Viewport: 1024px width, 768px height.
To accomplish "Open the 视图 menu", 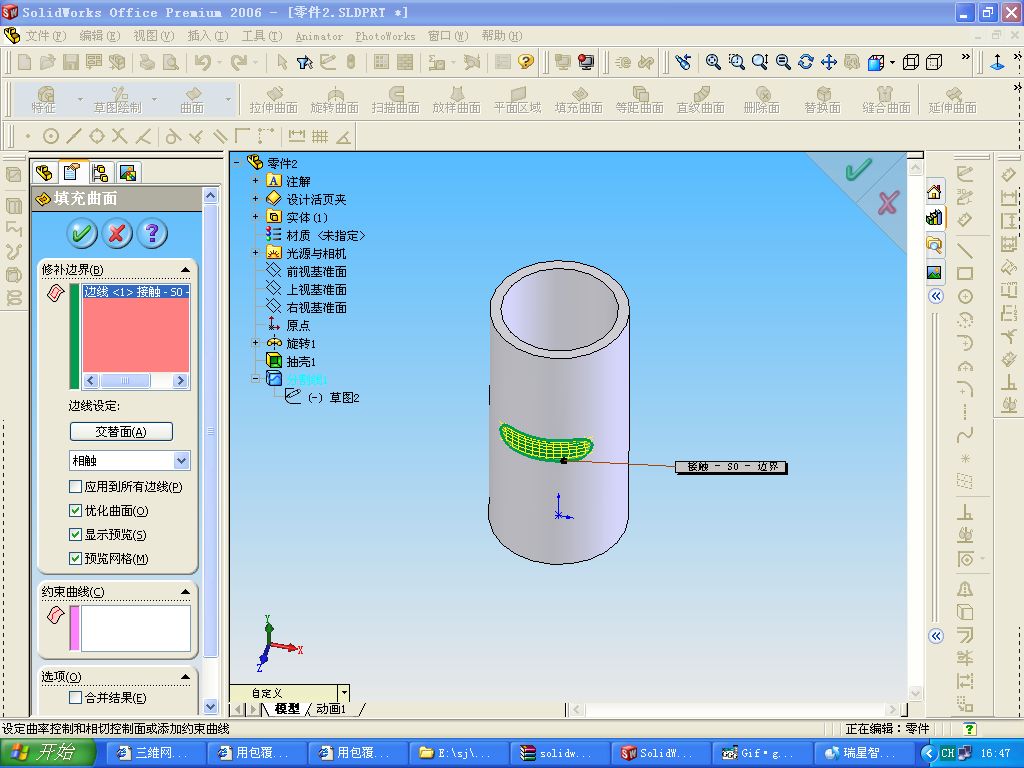I will coord(153,36).
